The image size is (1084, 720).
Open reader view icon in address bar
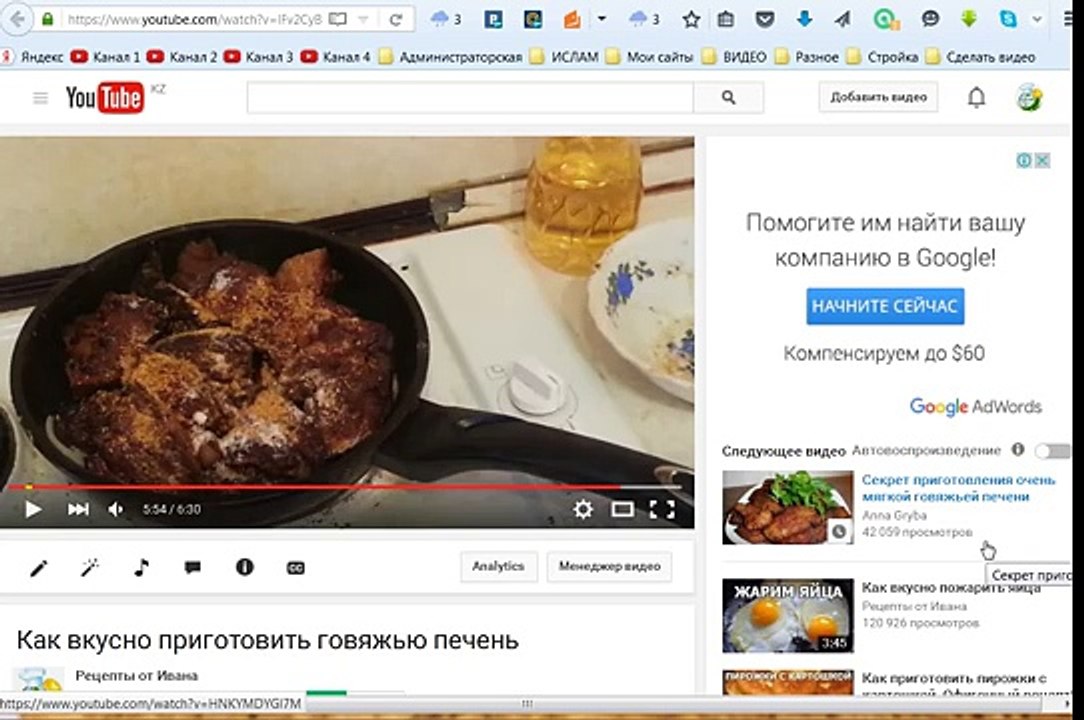[x=337, y=19]
